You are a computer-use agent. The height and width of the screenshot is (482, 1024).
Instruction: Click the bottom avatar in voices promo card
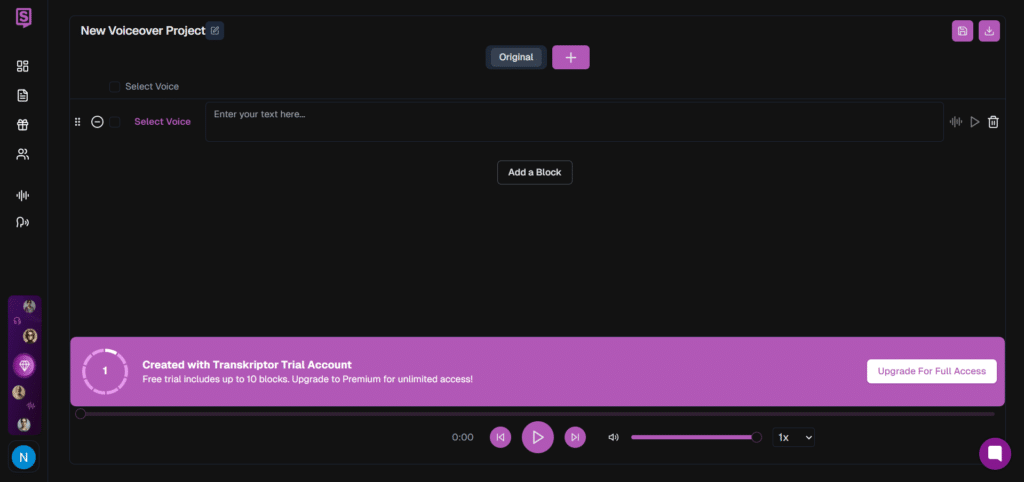click(24, 425)
